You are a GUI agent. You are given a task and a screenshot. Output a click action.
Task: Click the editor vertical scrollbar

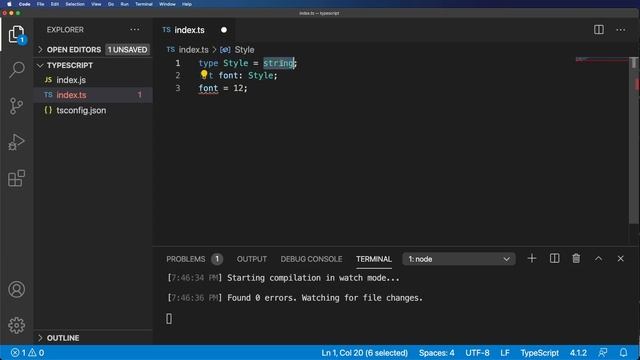pyautogui.click(x=634, y=139)
